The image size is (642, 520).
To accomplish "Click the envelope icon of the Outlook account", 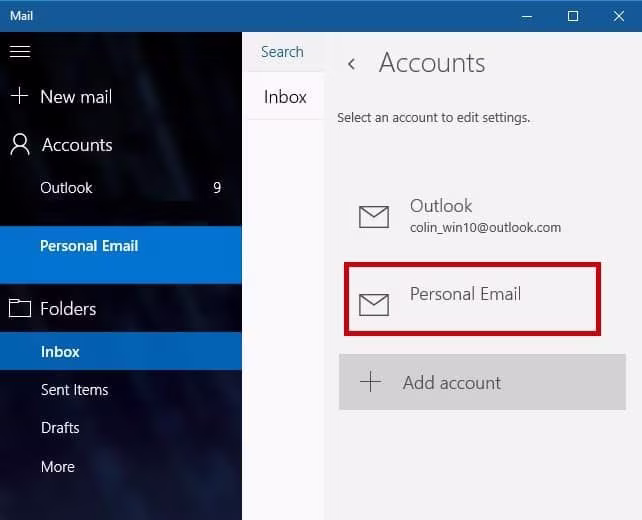I will [374, 217].
